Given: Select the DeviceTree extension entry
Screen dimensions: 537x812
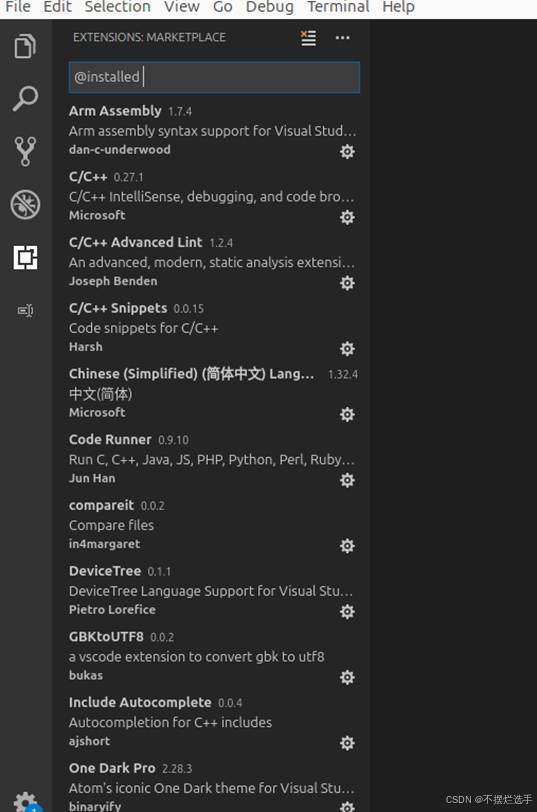Looking at the screenshot, I should point(213,590).
